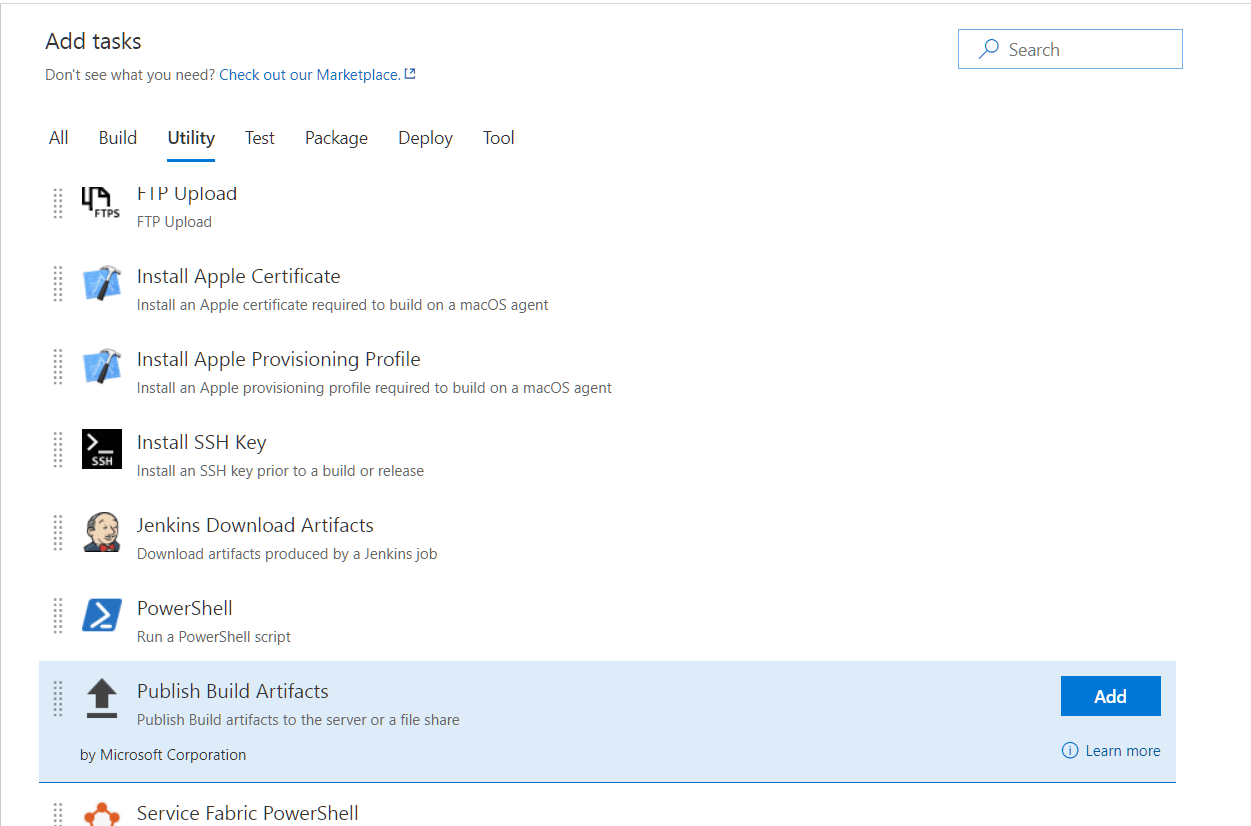The width and height of the screenshot is (1251, 826).
Task: Select the Service Fabric PowerShell title
Action: click(x=248, y=813)
